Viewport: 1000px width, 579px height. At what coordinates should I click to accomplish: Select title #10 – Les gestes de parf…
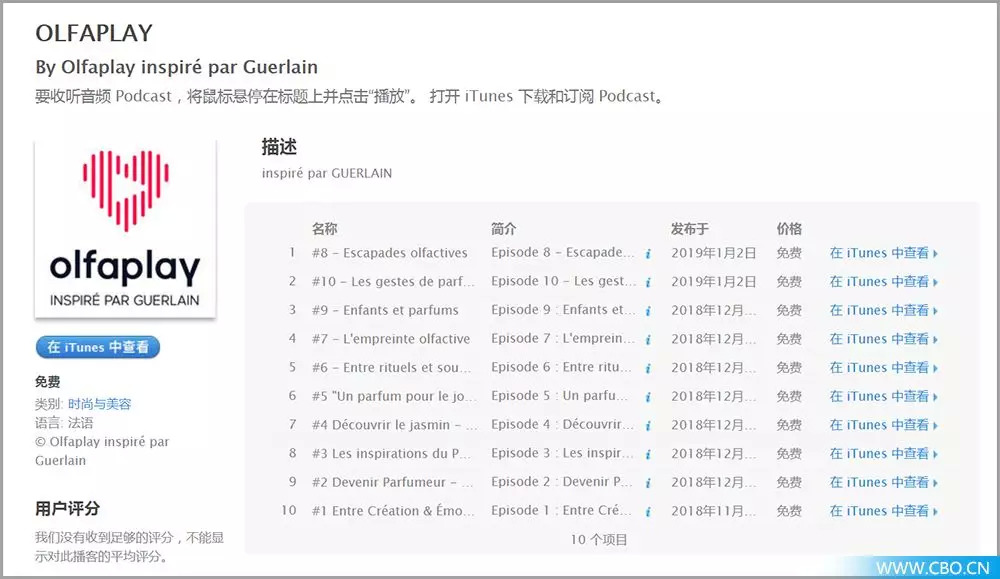pyautogui.click(x=393, y=282)
